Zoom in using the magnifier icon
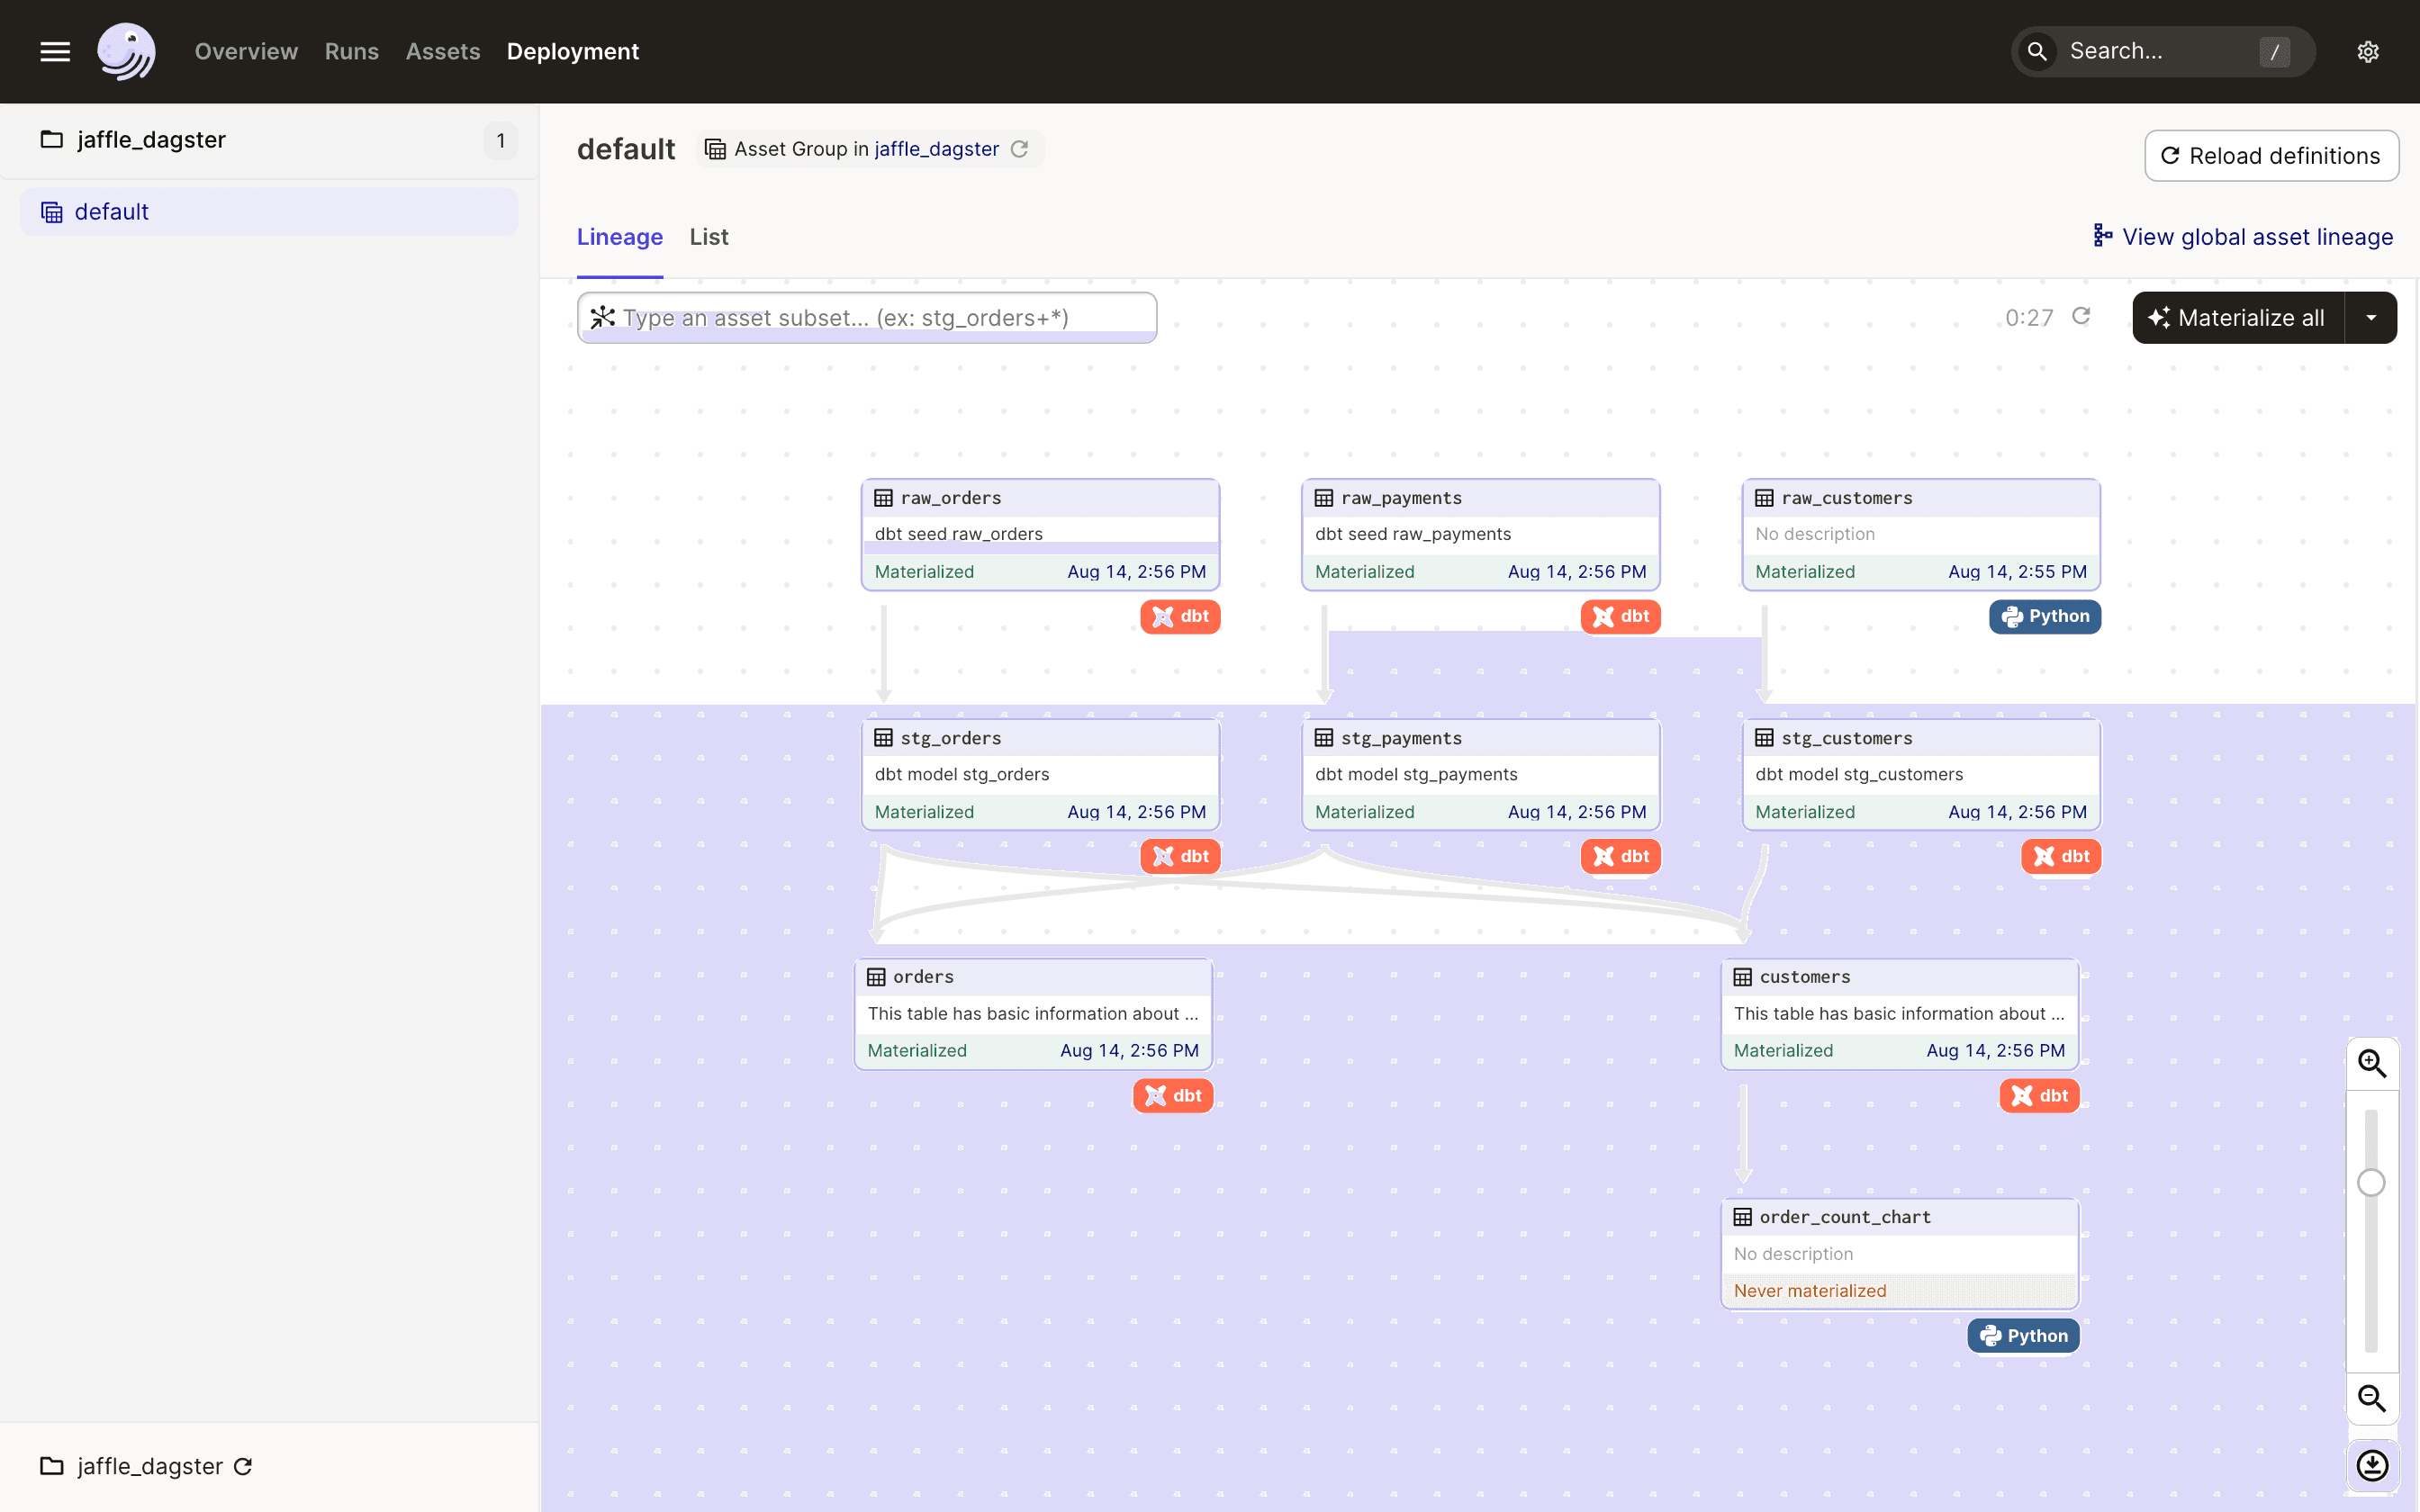The height and width of the screenshot is (1512, 2420). pos(2372,1063)
